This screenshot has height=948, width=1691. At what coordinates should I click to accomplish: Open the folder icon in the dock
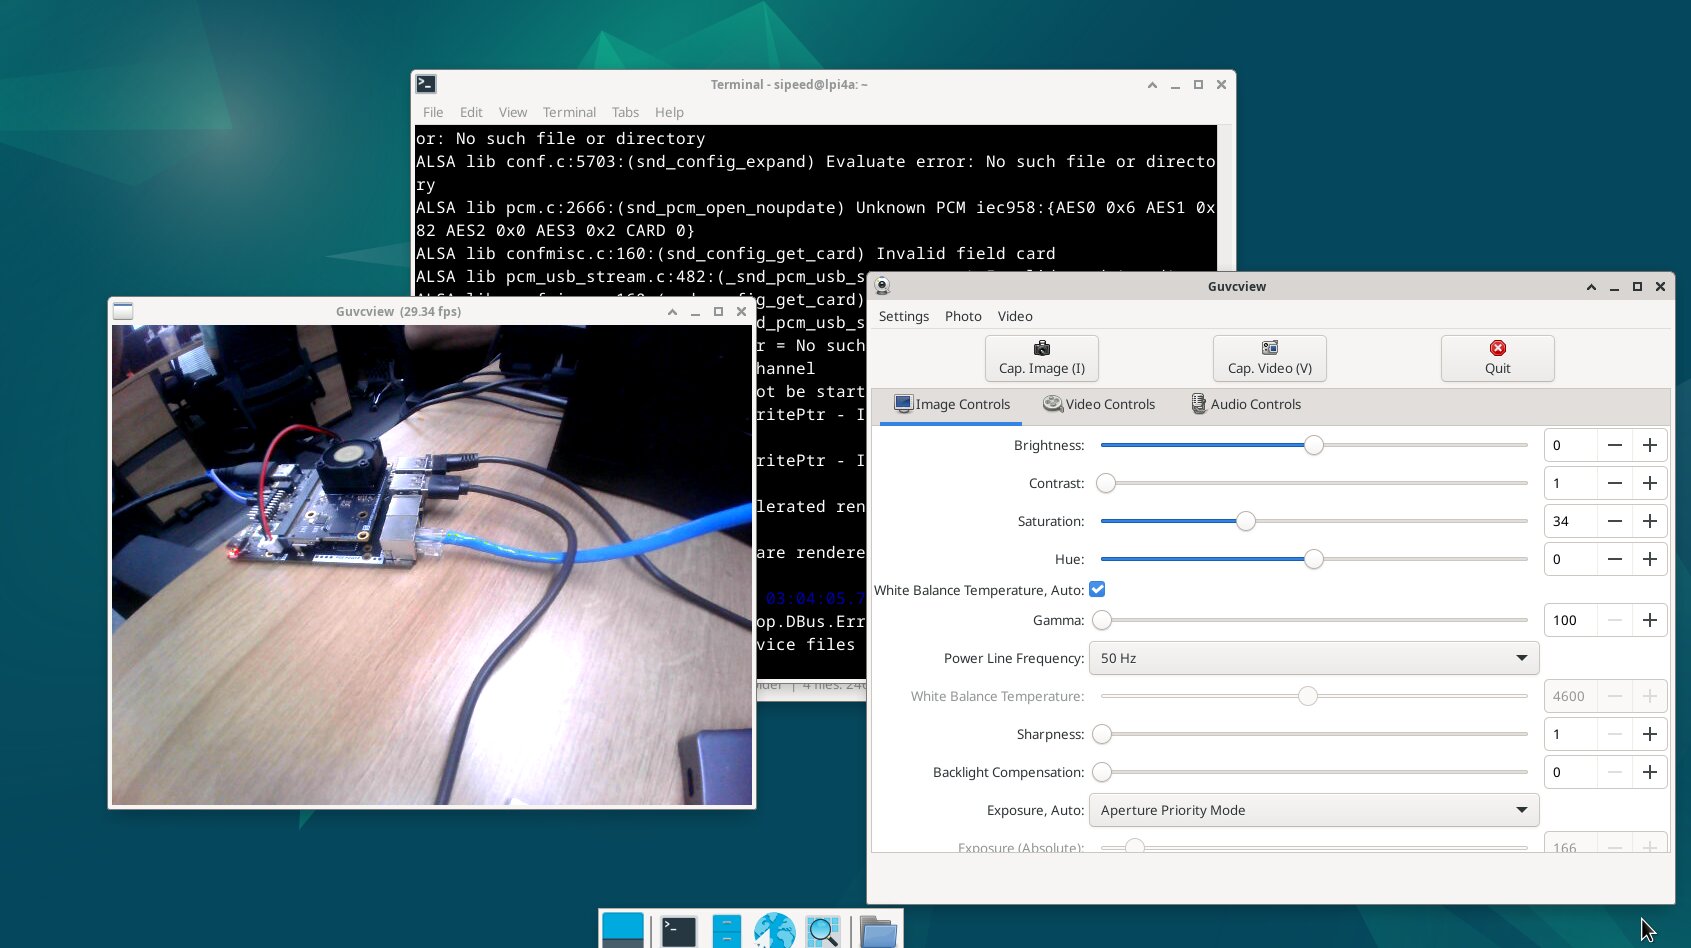point(878,932)
